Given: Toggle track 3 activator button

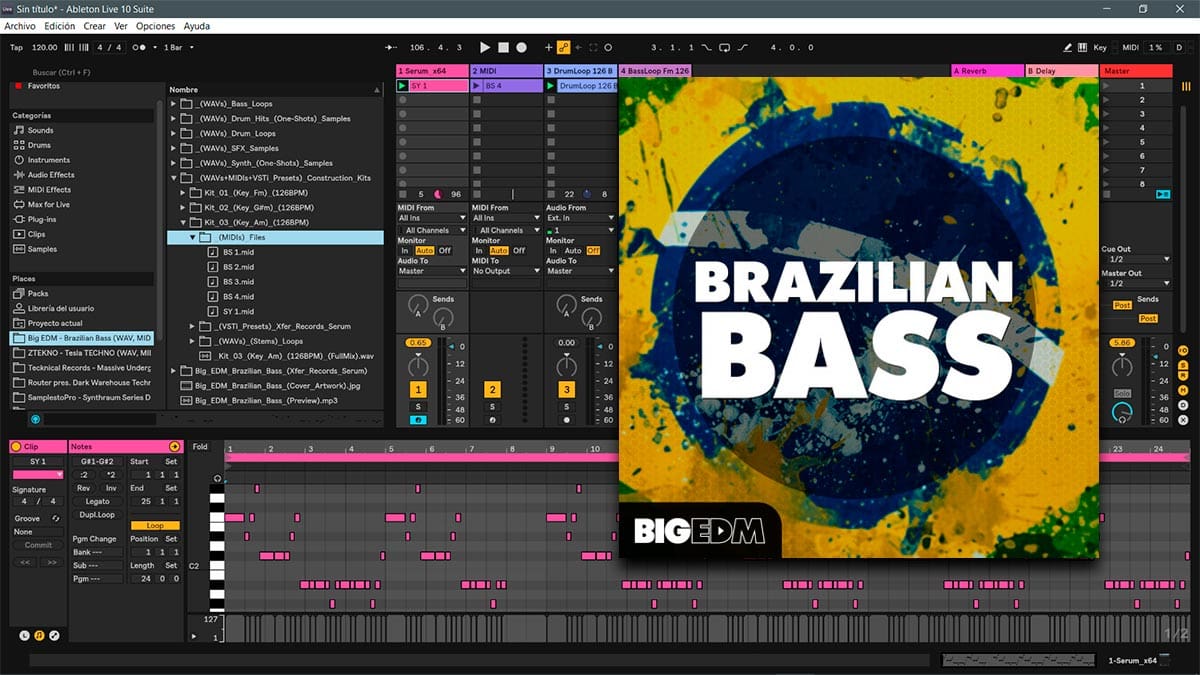Looking at the screenshot, I should [566, 390].
